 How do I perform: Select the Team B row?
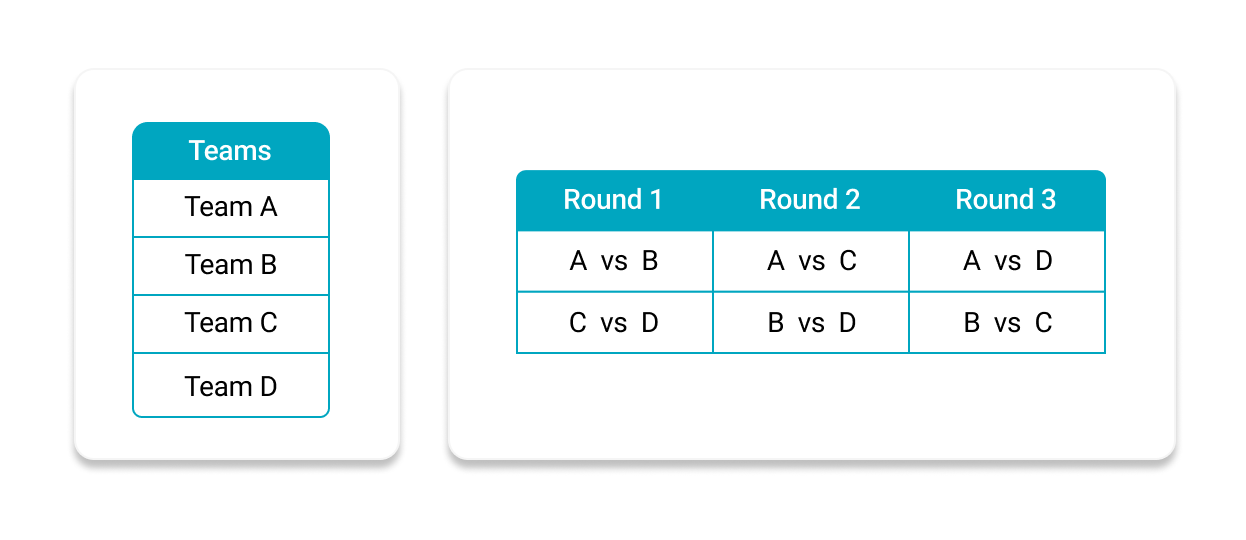click(x=230, y=265)
